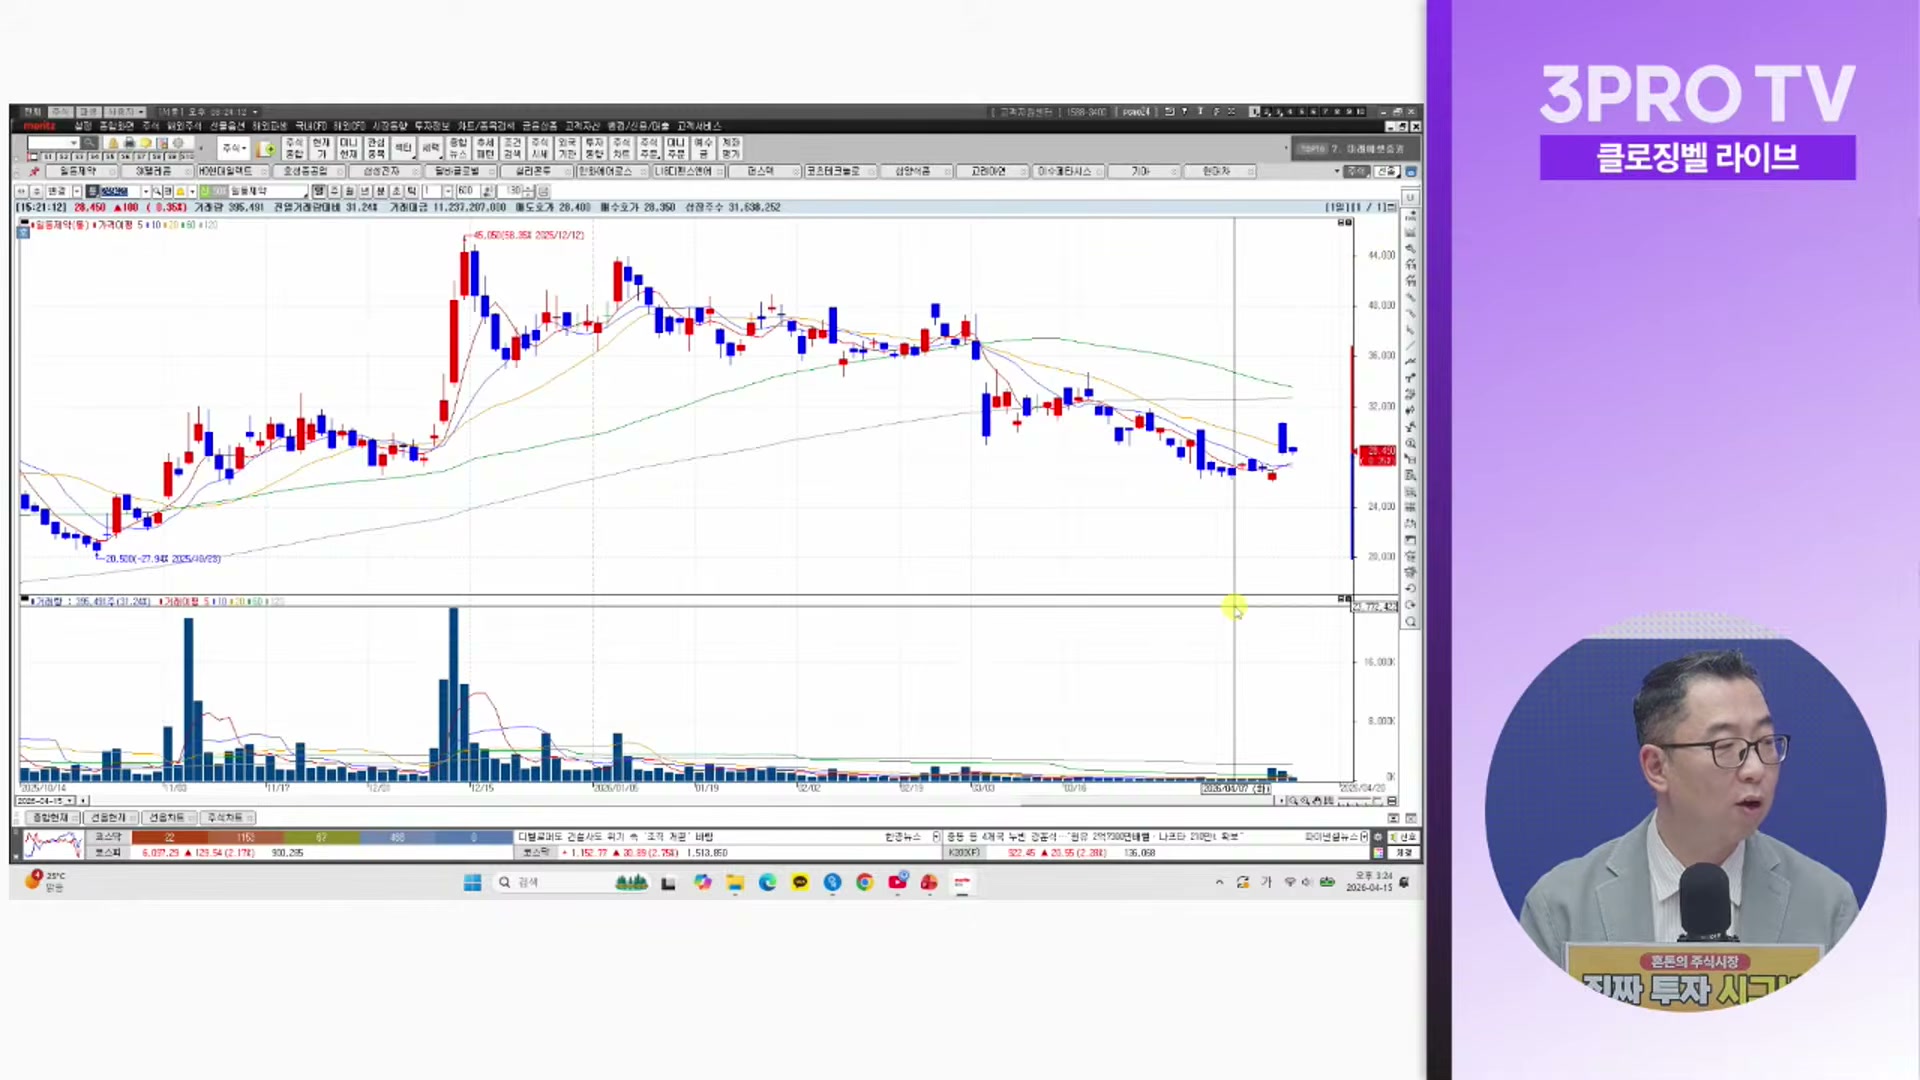The image size is (1920, 1080).
Task: Open the 종합뉴스 toolbar shortcut
Action: pos(458,149)
